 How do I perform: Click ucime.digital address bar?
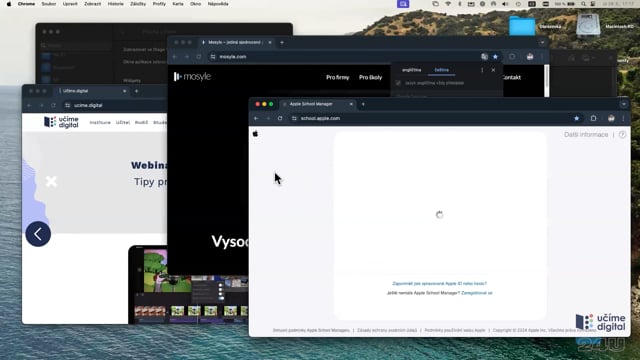coord(115,105)
